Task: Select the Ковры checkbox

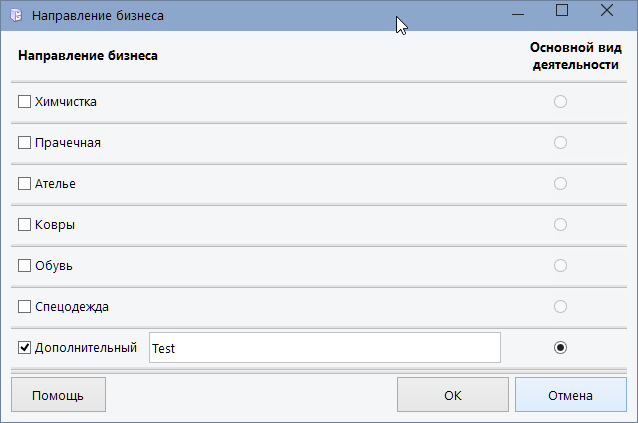Action: pos(25,224)
